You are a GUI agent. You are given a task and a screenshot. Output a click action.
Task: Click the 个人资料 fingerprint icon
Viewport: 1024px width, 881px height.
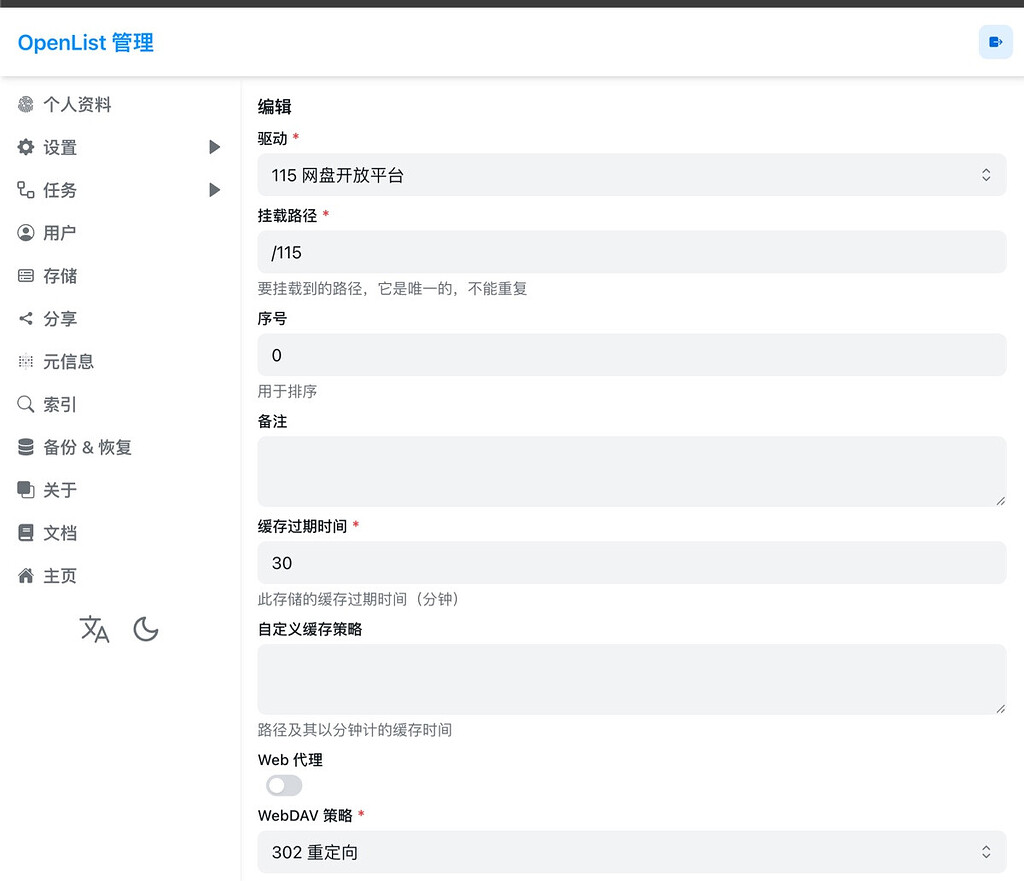pyautogui.click(x=25, y=104)
